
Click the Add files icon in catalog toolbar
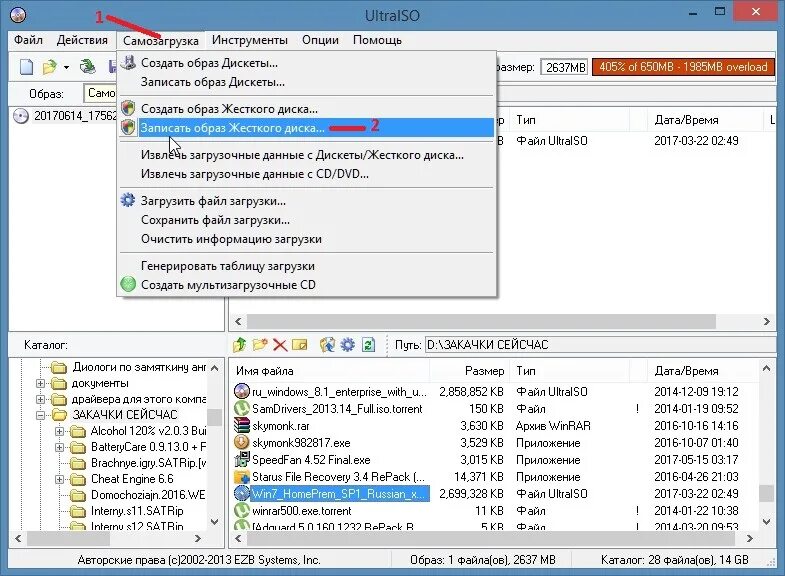(327, 344)
